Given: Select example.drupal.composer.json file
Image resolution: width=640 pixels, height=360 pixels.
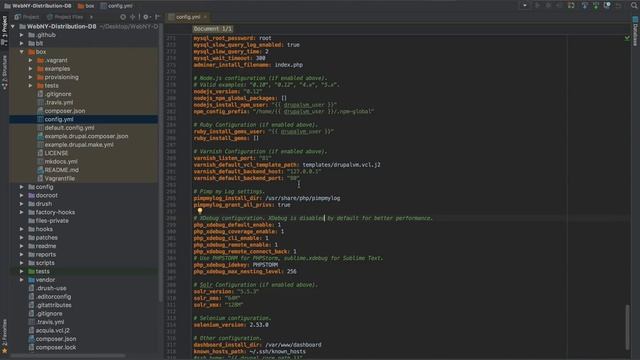Looking at the screenshot, I should pos(82,136).
